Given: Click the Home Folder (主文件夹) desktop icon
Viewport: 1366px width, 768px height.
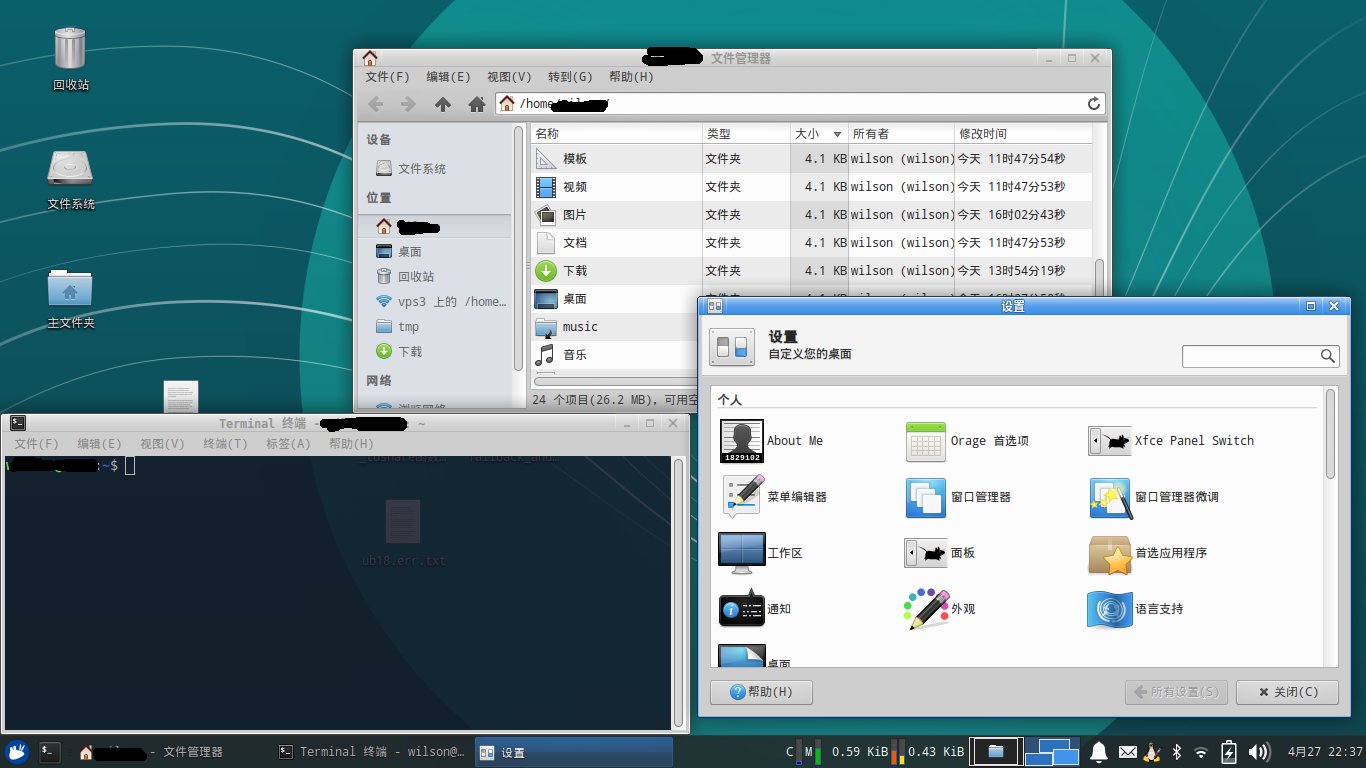Looking at the screenshot, I should (x=70, y=299).
